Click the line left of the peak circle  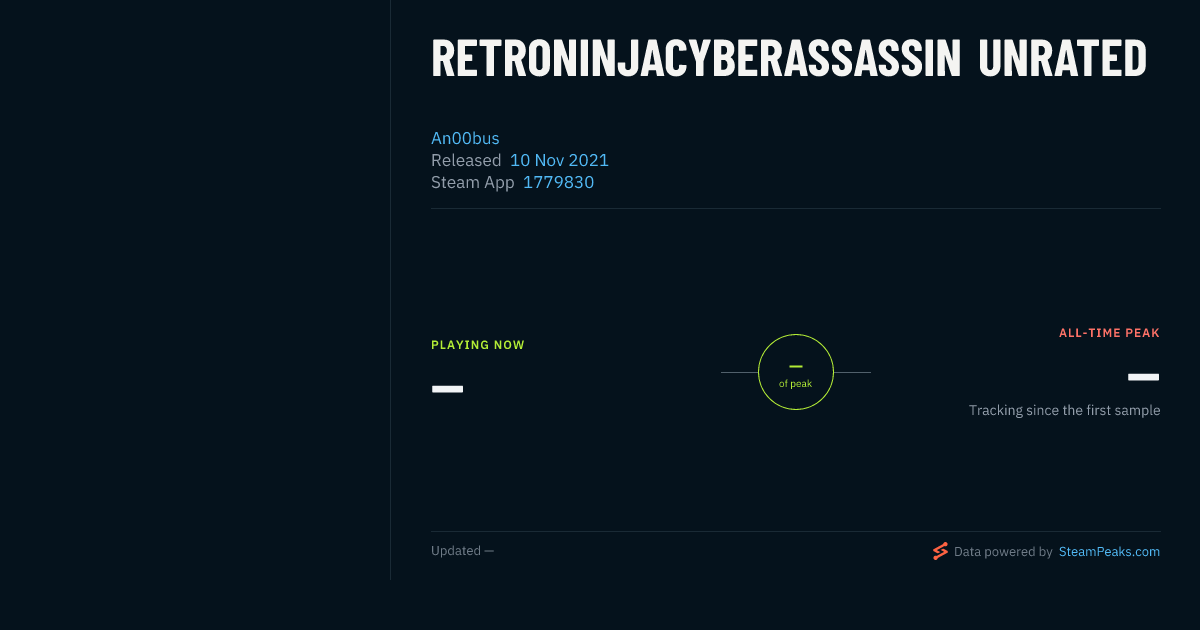[x=739, y=372]
